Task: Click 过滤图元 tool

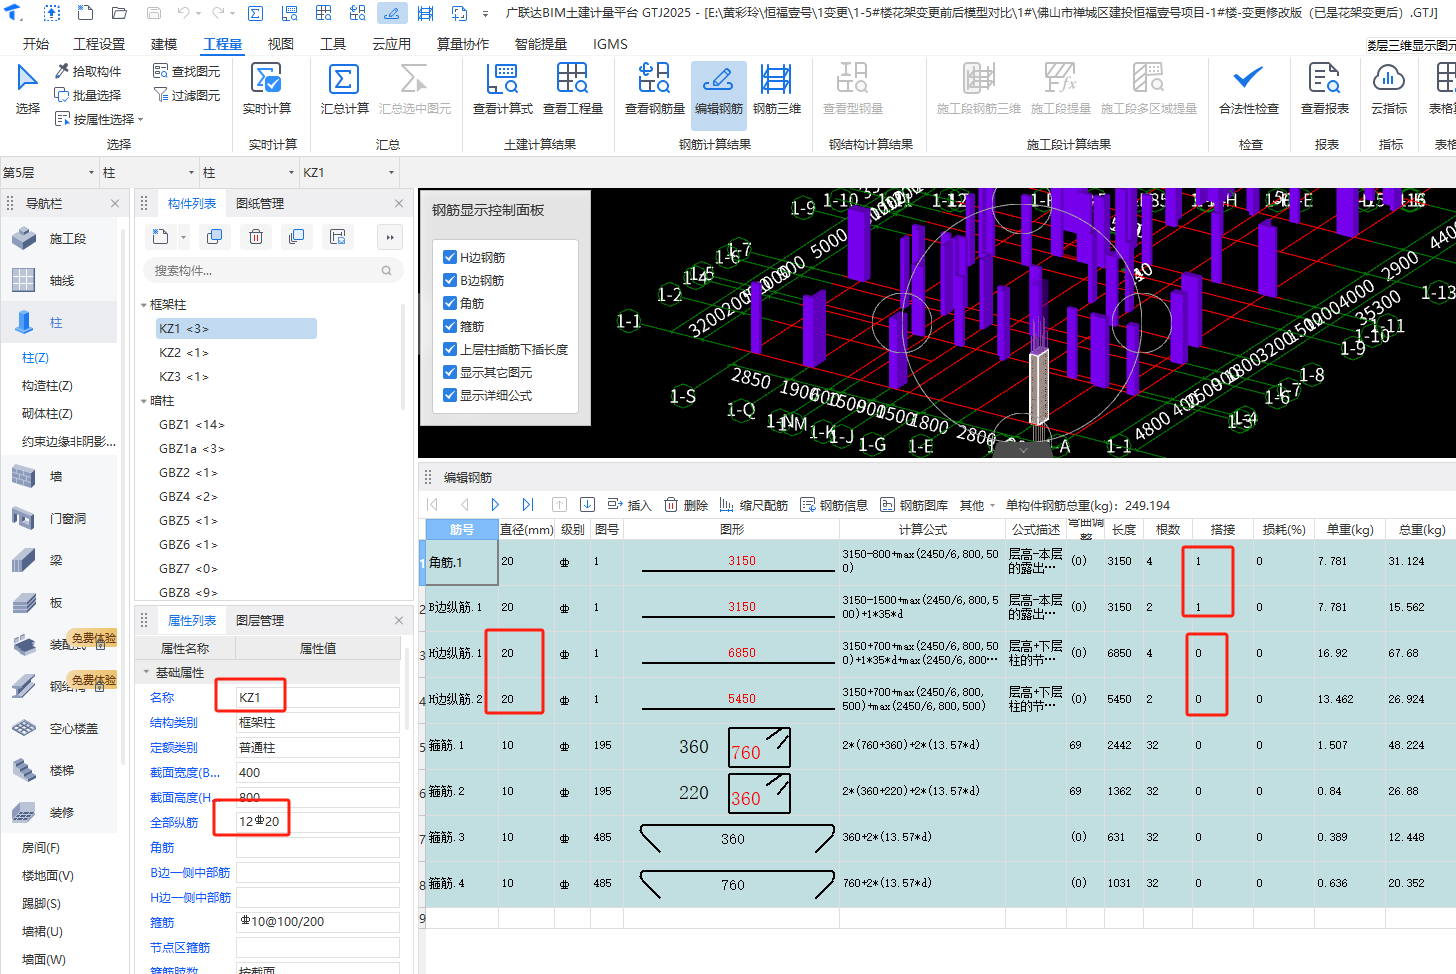Action: 187,95
